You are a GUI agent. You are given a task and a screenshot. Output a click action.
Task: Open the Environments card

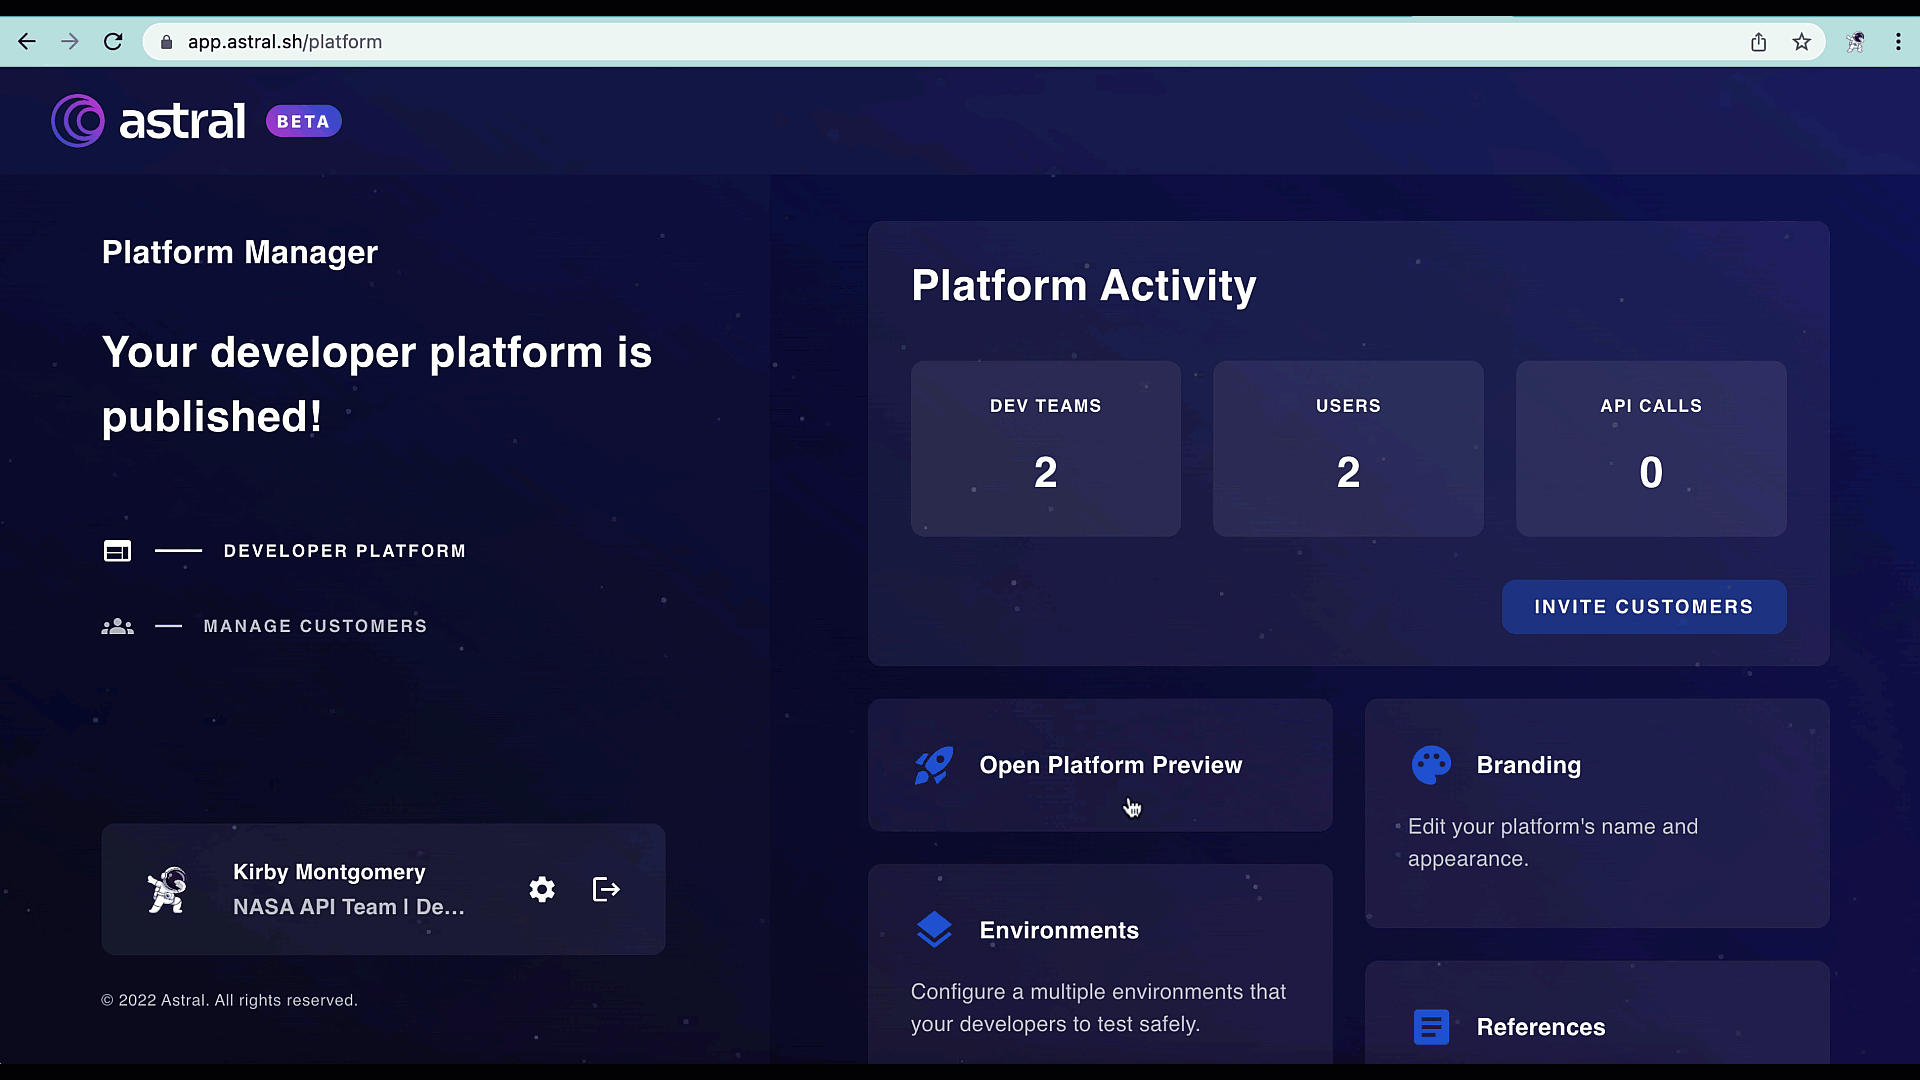(1100, 964)
